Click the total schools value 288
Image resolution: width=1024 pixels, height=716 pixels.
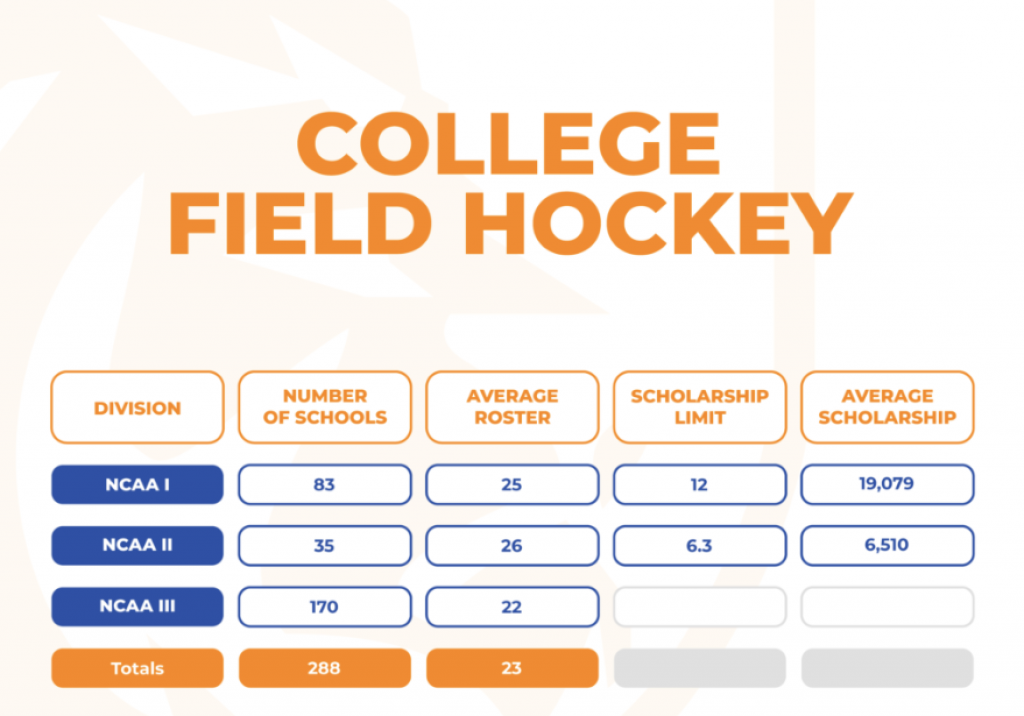pyautogui.click(x=324, y=668)
